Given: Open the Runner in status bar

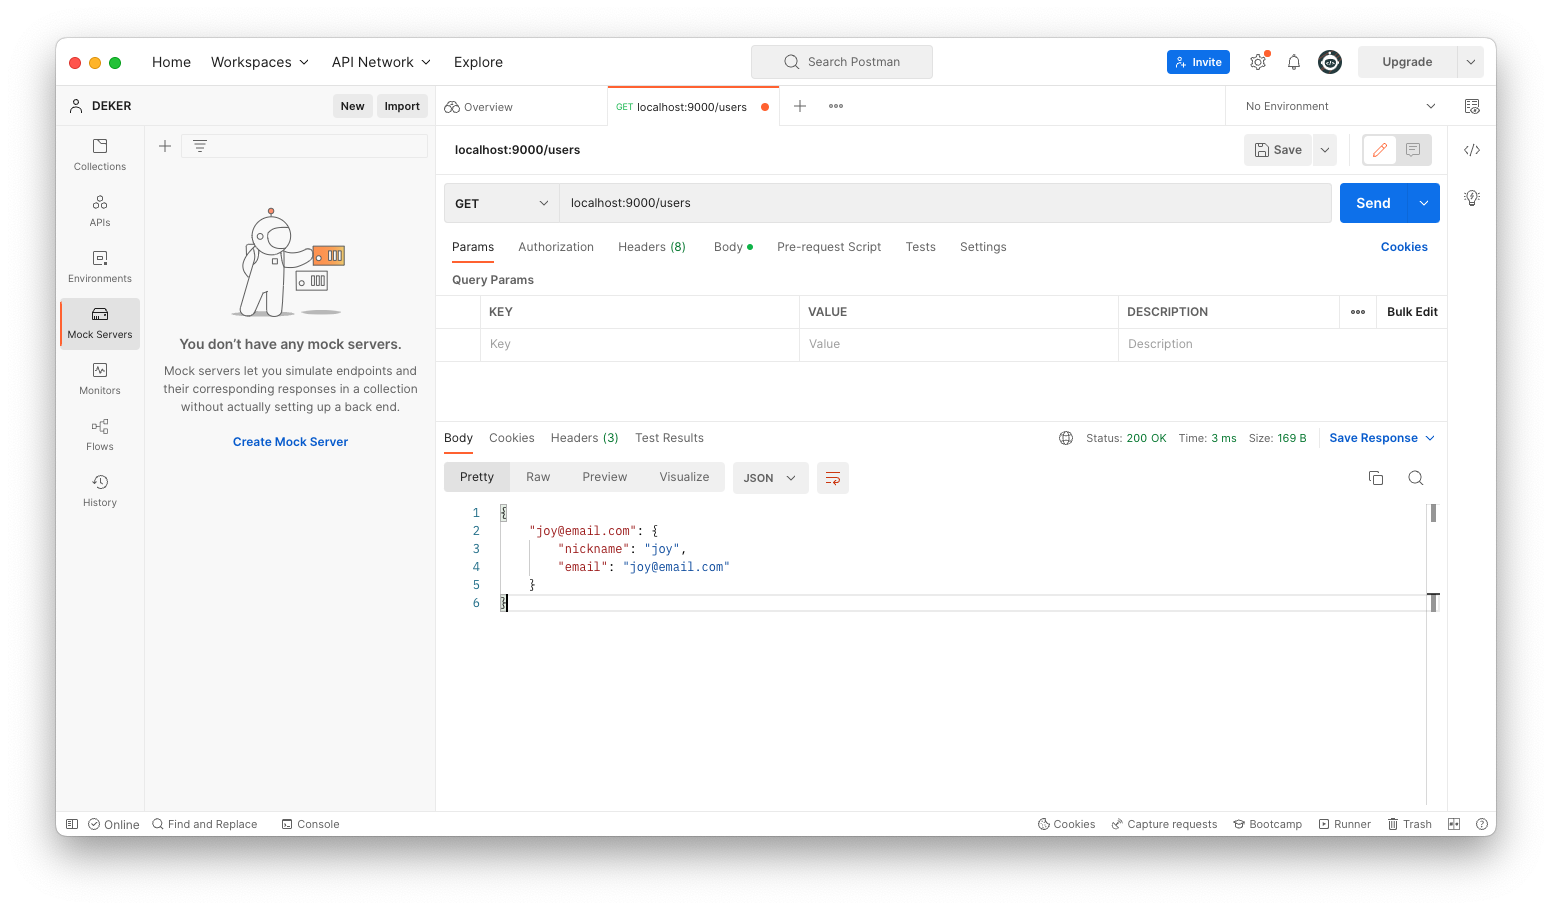Looking at the screenshot, I should click(1345, 824).
